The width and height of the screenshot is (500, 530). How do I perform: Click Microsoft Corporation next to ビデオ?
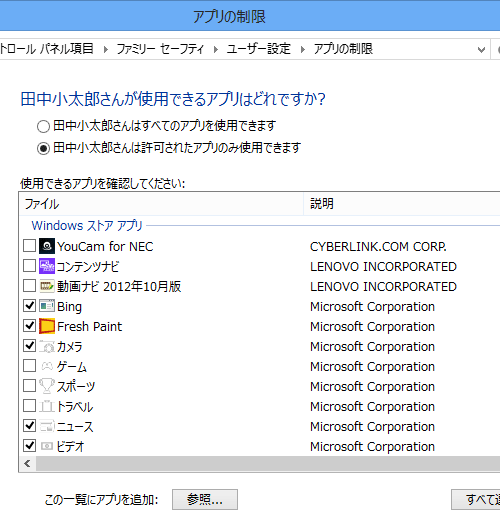click(x=372, y=447)
